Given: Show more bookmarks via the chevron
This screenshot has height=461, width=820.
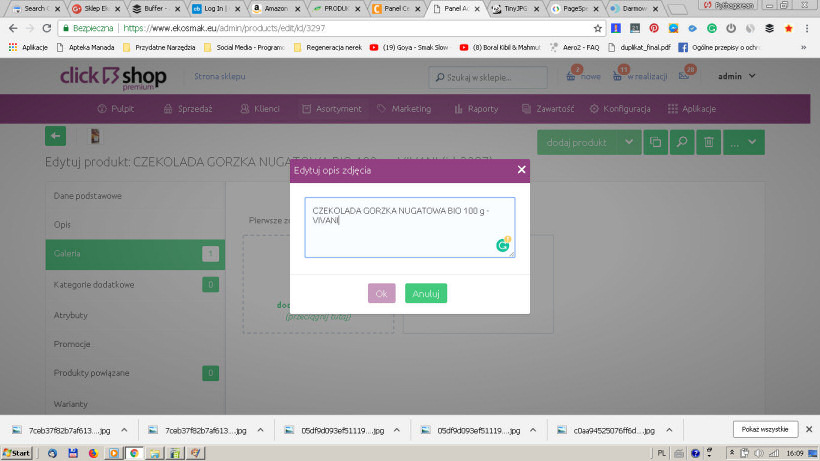Looking at the screenshot, I should point(804,47).
